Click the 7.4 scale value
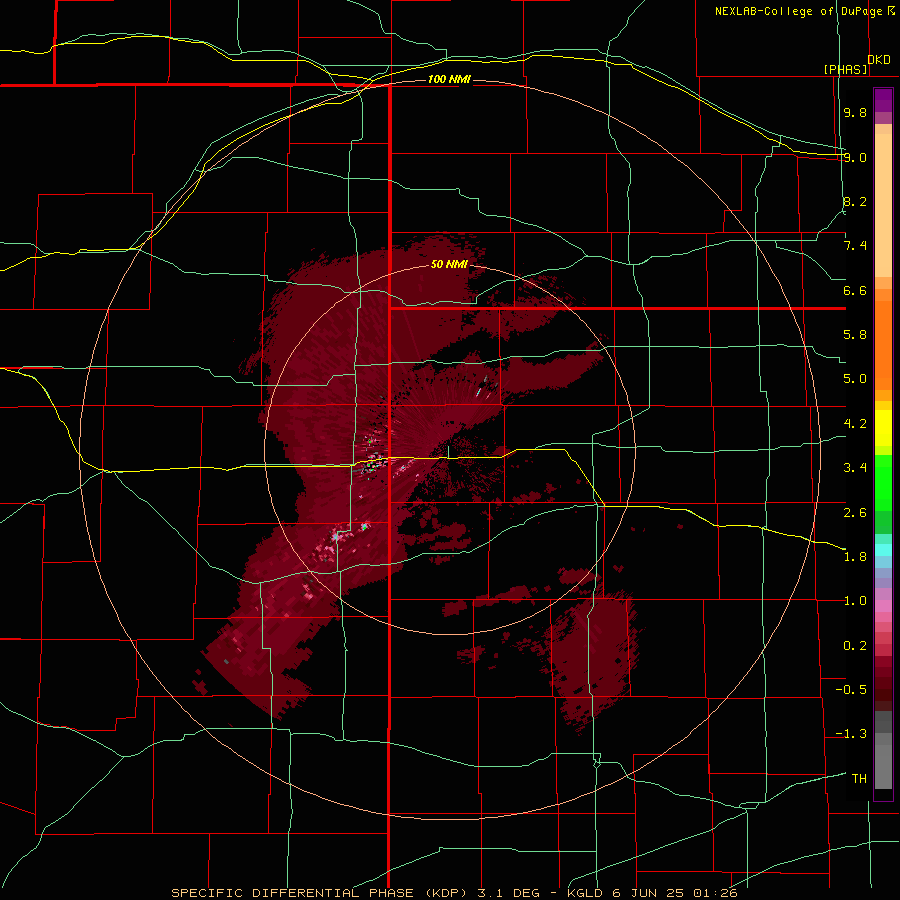Image resolution: width=900 pixels, height=900 pixels. [855, 246]
